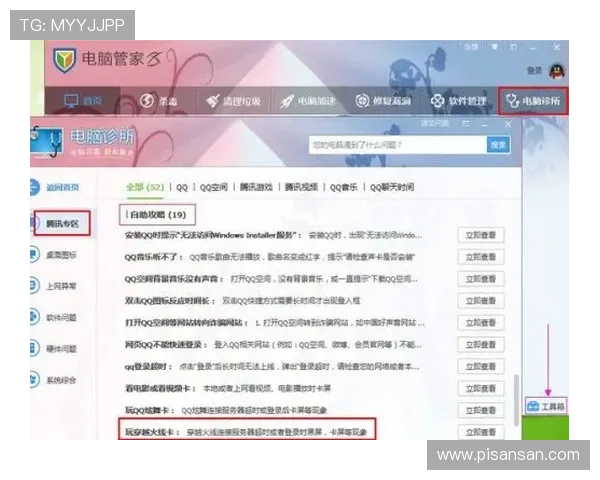Open the skin shirt icon in title bar
The image size is (600, 480).
[x=494, y=47]
